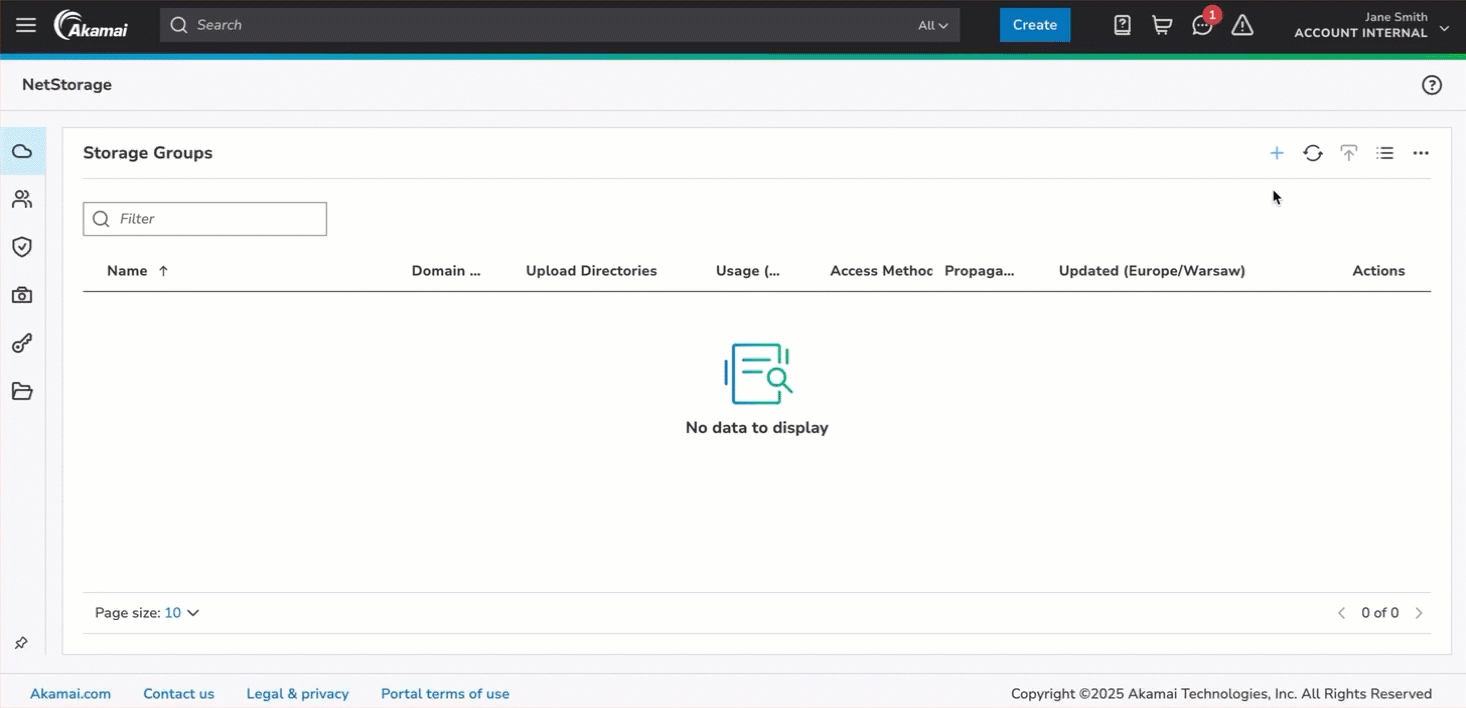Open the shield security sidebar icon
Viewport: 1466px width, 708px height.
point(22,247)
